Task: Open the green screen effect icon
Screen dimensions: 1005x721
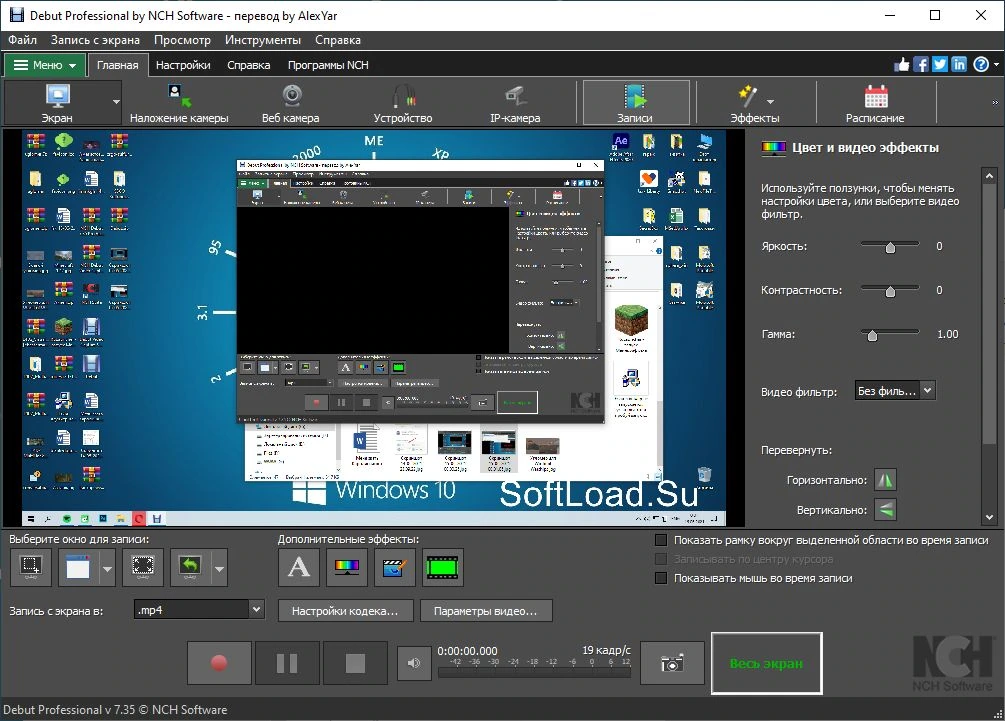Action: point(443,567)
